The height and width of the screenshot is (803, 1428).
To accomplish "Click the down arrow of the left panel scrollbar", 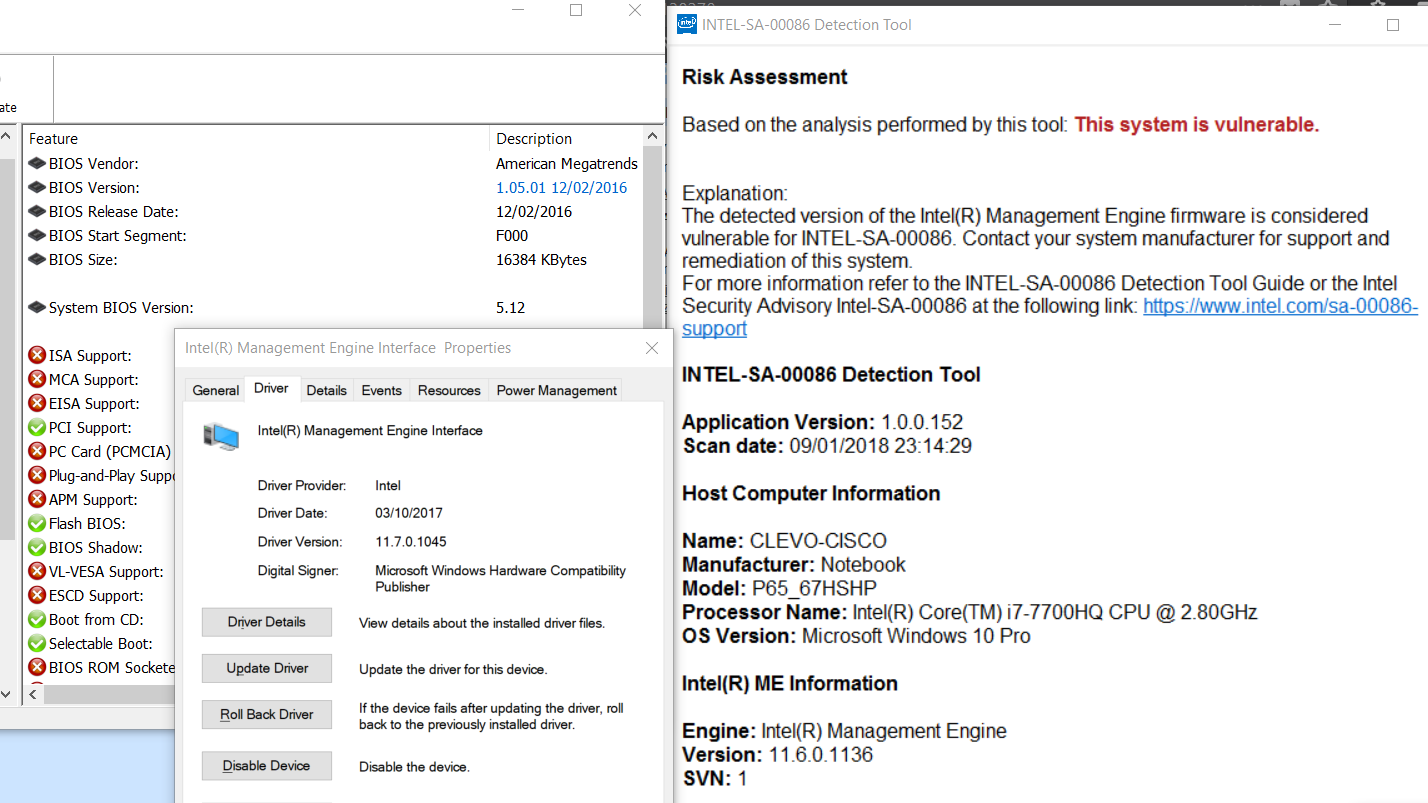I will [x=5, y=694].
